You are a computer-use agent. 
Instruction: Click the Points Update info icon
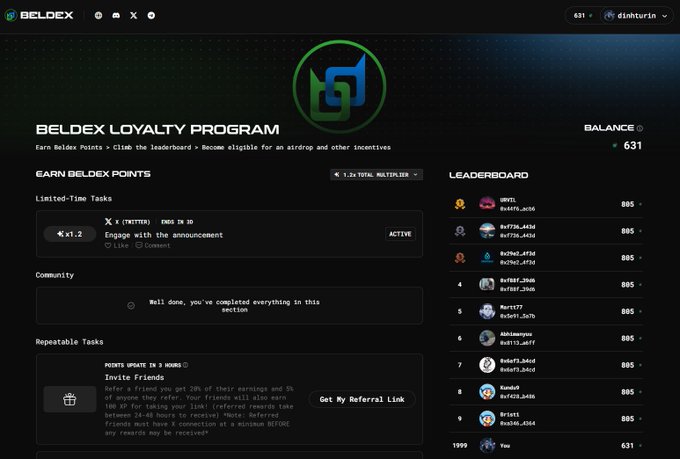point(186,365)
